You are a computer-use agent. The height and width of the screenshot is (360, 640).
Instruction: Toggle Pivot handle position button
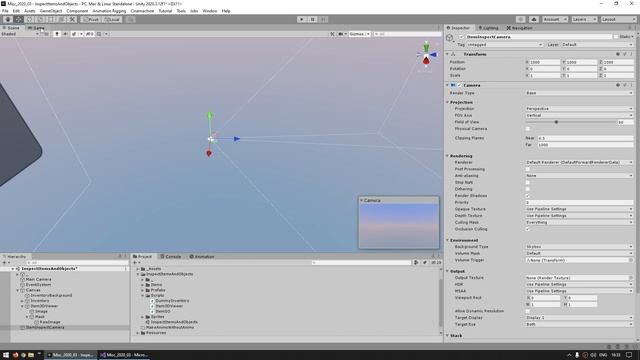[x=91, y=19]
